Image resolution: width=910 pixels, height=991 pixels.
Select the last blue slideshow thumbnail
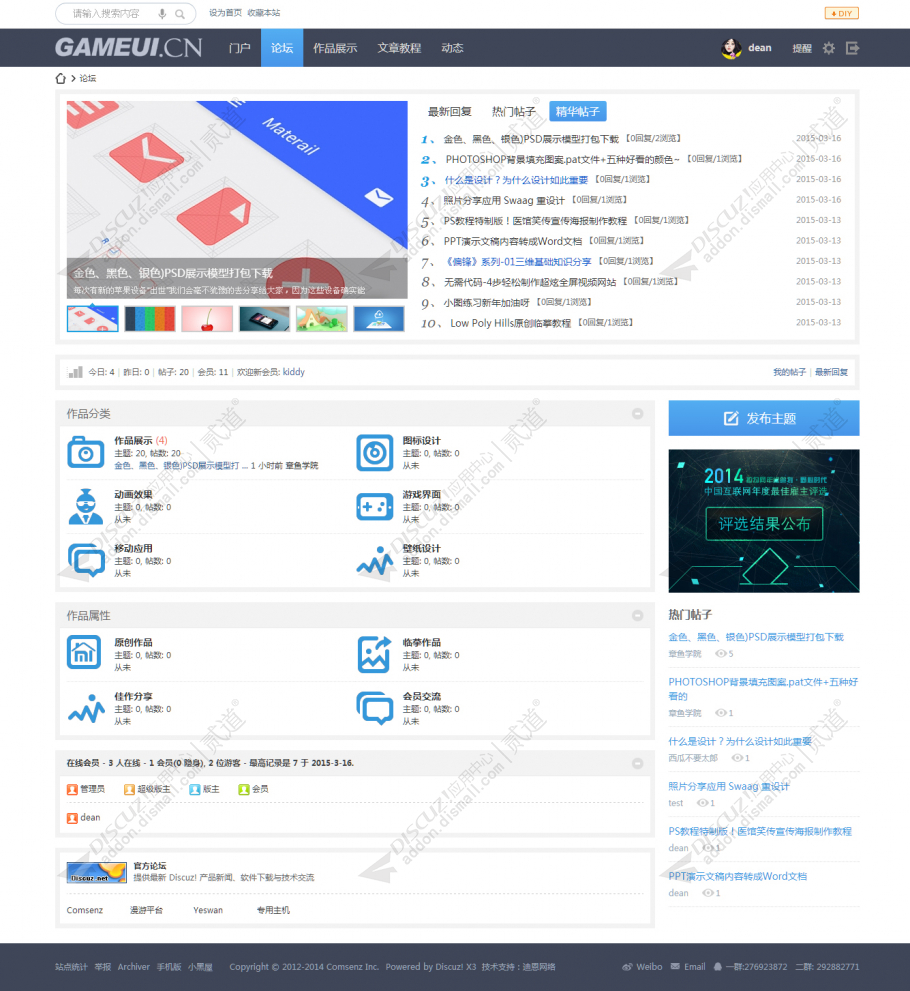pyautogui.click(x=379, y=319)
